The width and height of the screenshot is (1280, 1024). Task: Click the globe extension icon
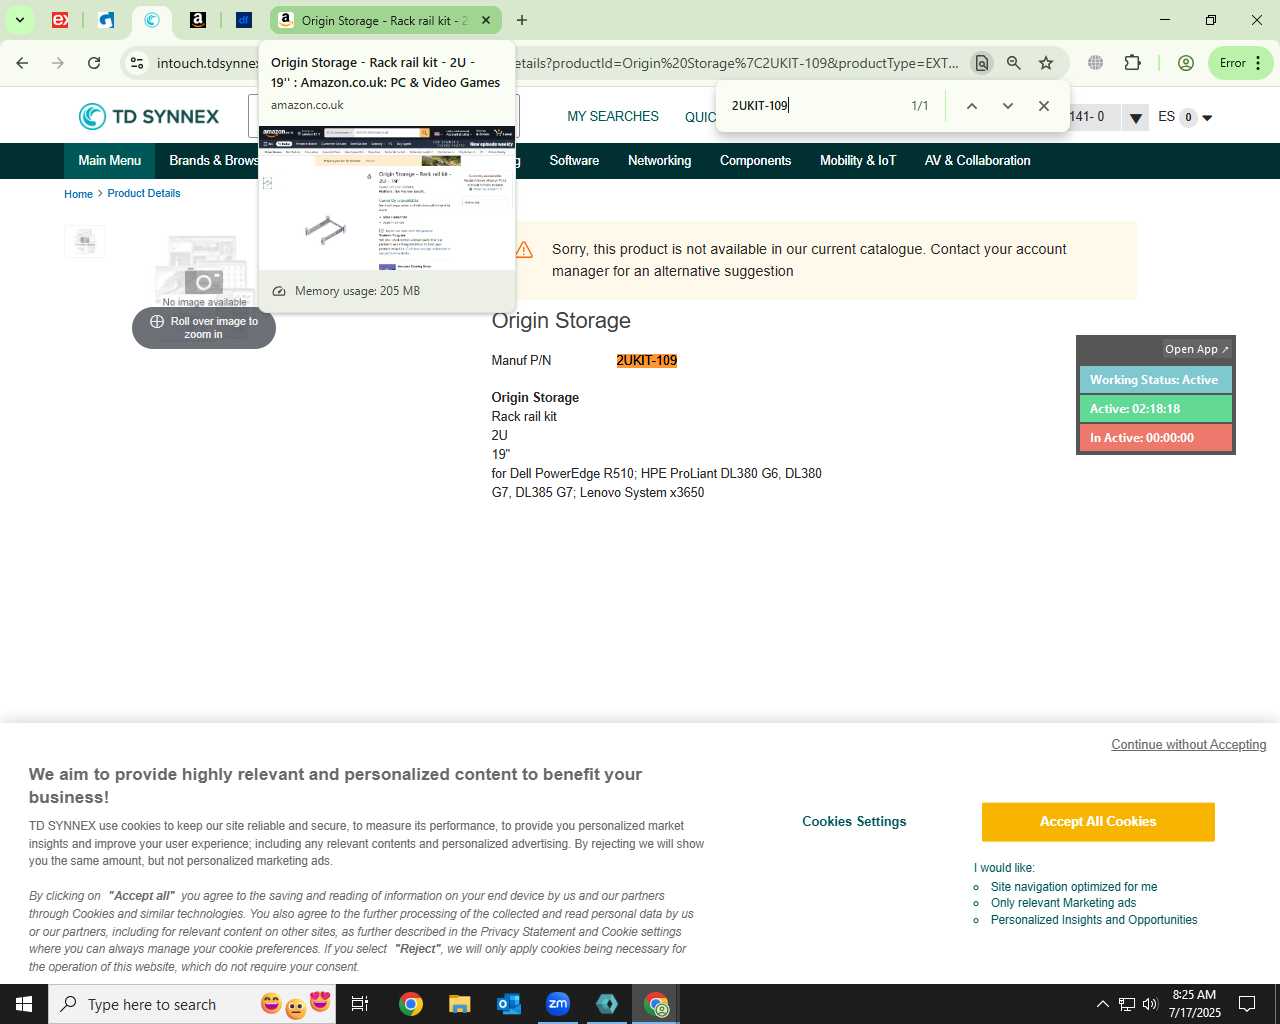pyautogui.click(x=1096, y=63)
